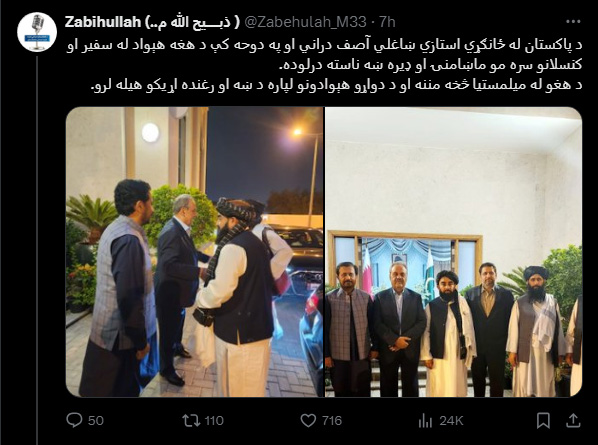The height and width of the screenshot is (445, 598).
Task: Open the 7h timestamp link
Action: click(387, 22)
